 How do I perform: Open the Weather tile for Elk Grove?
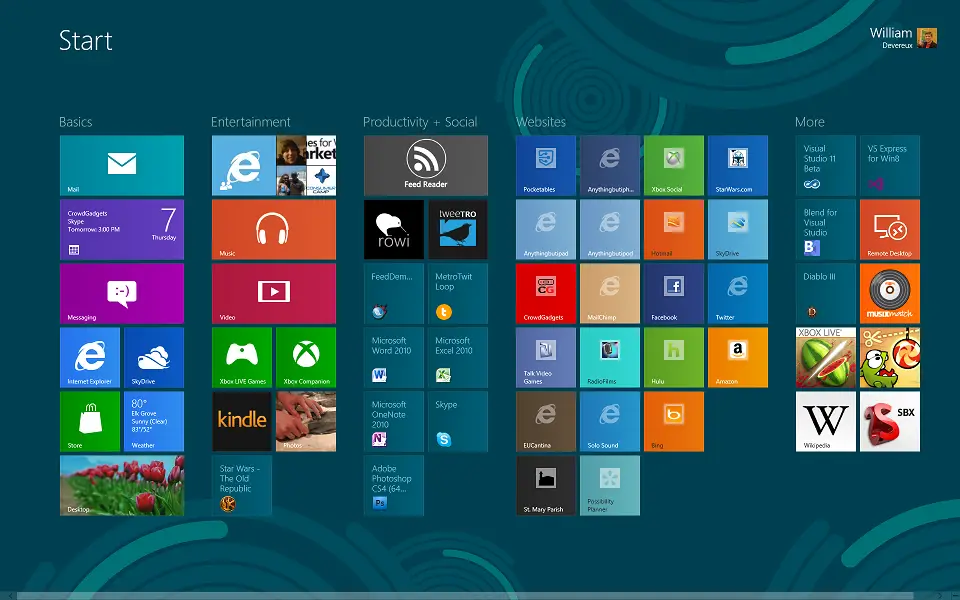click(x=154, y=421)
